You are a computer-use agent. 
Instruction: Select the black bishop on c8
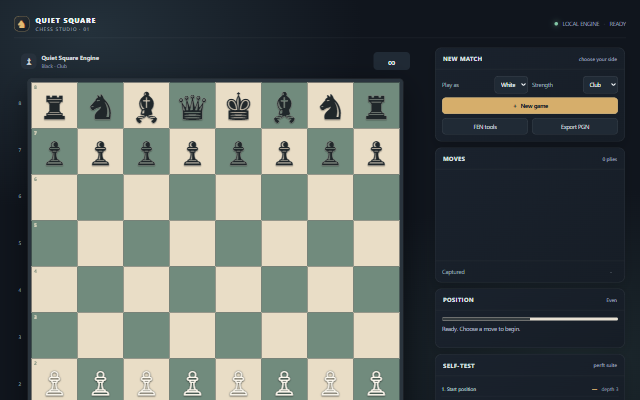click(x=146, y=107)
